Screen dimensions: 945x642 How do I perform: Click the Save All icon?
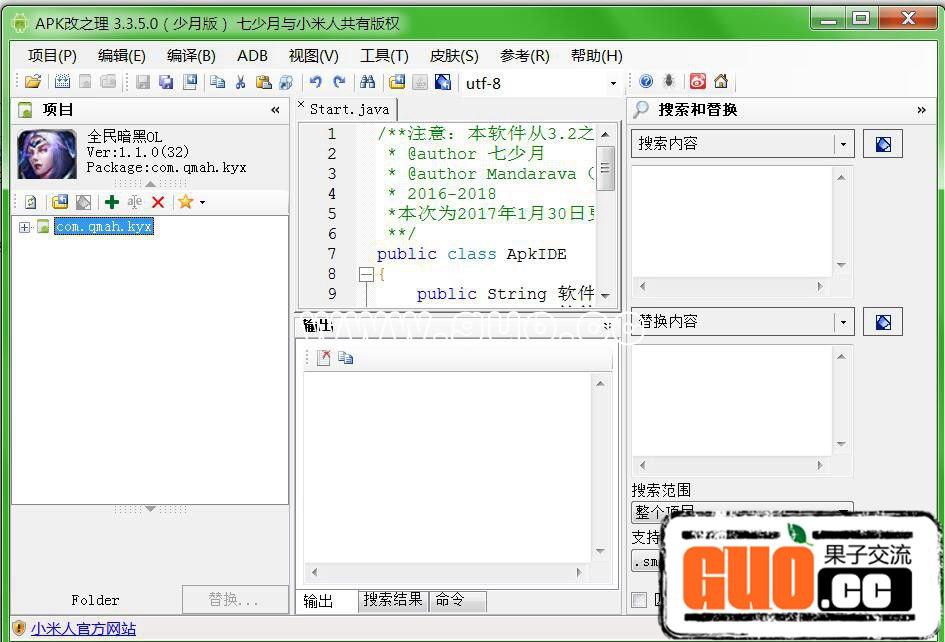(166, 81)
